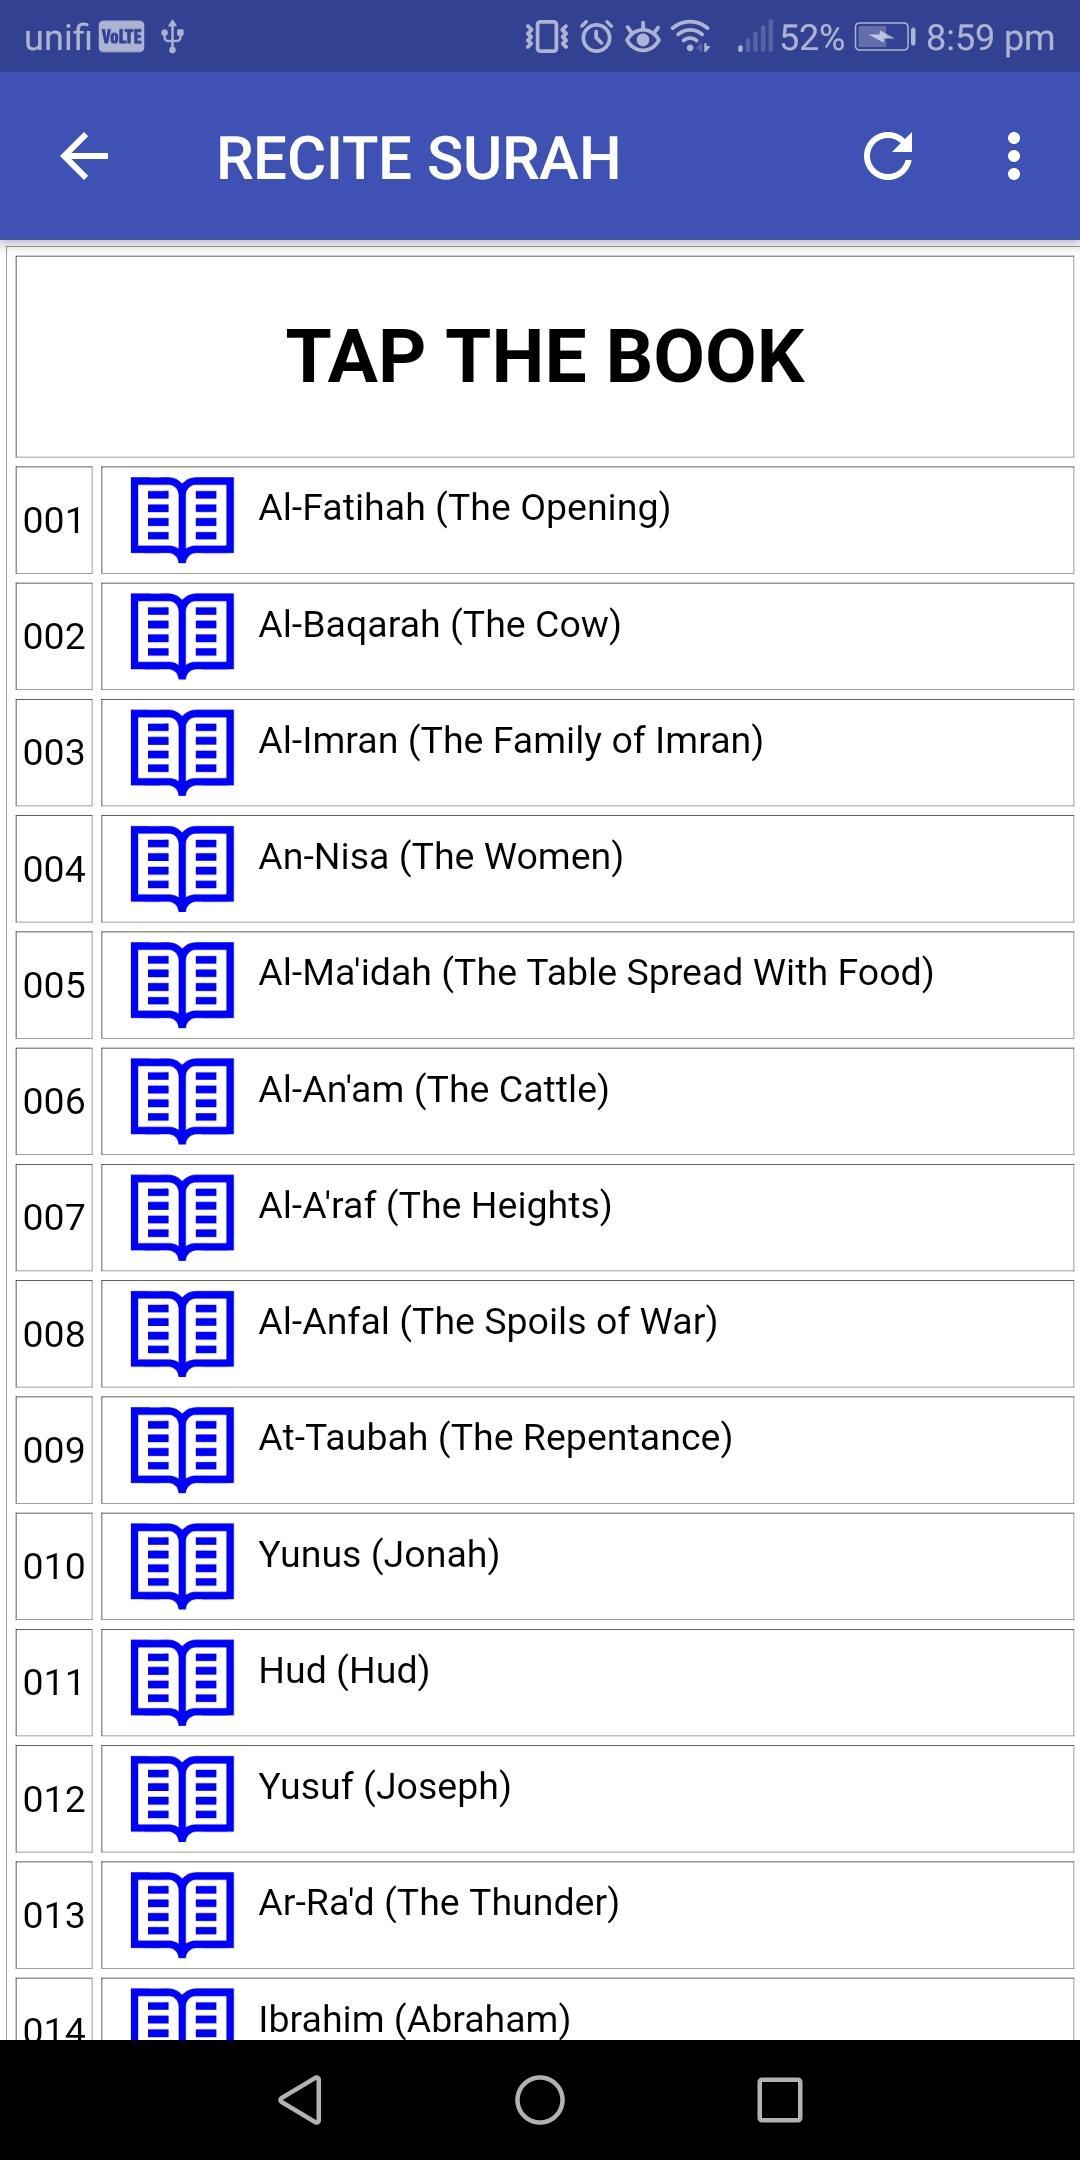Open Al-Ma'idah surah via its book icon
1080x2160 pixels.
[182, 984]
